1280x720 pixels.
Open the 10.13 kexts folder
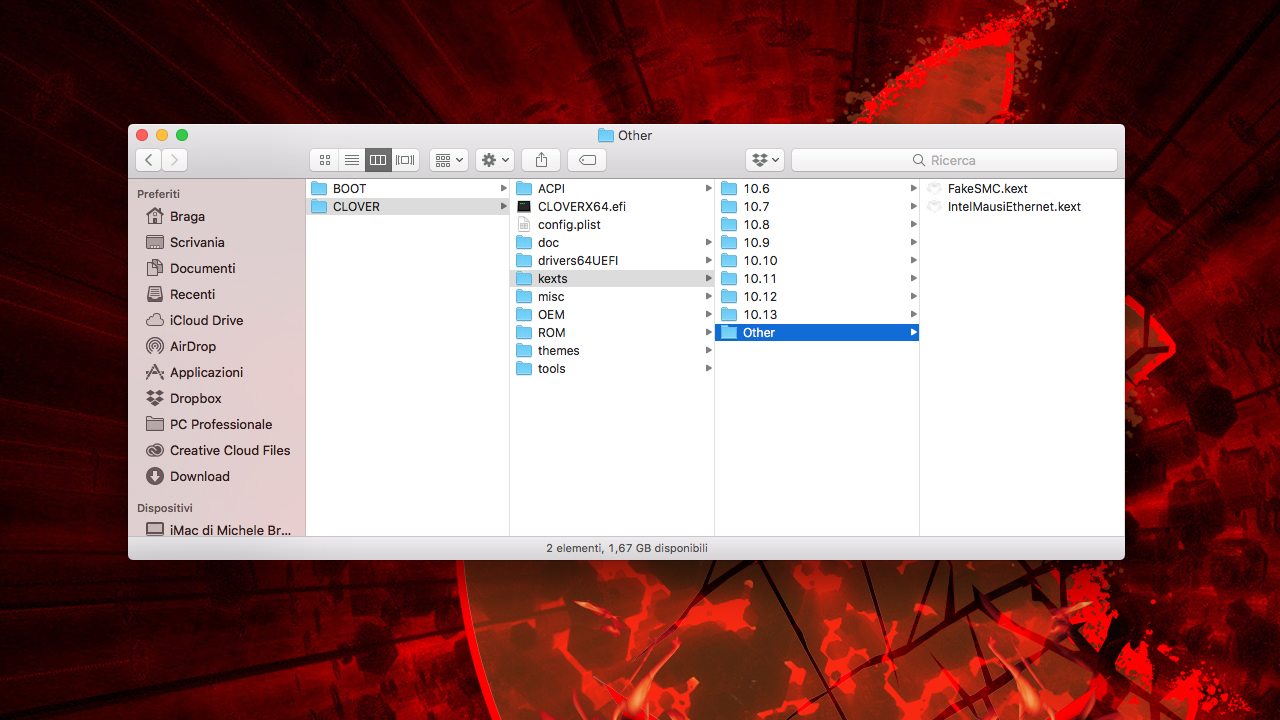click(760, 314)
